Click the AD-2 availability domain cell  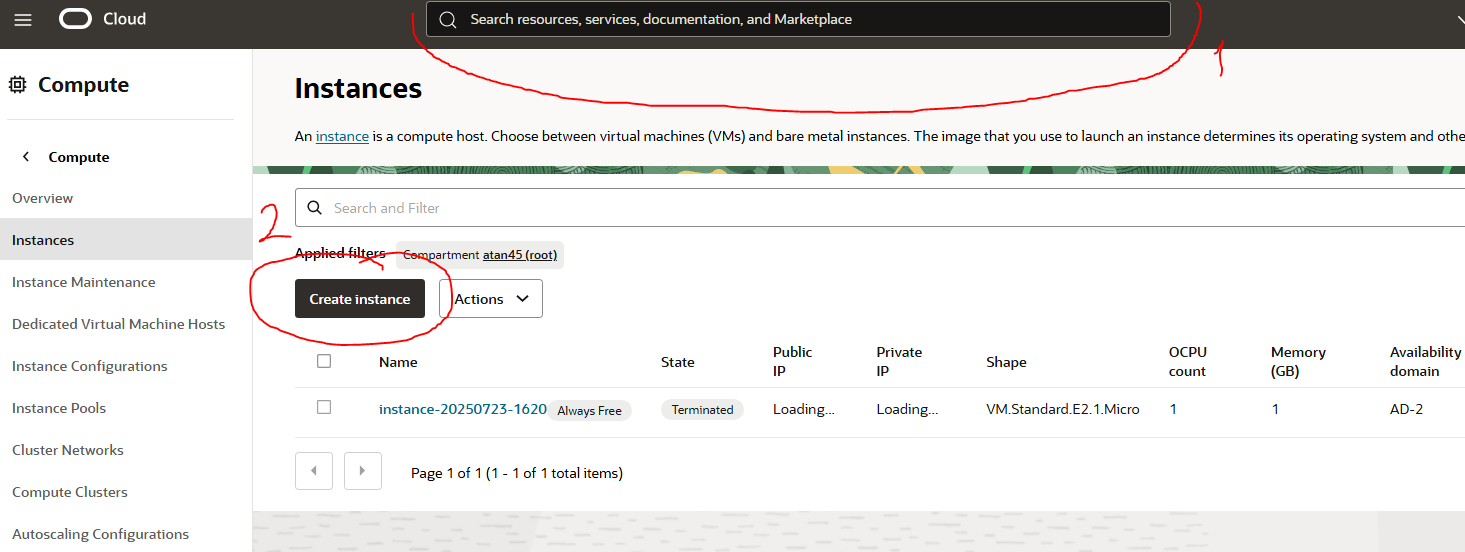(x=1406, y=409)
